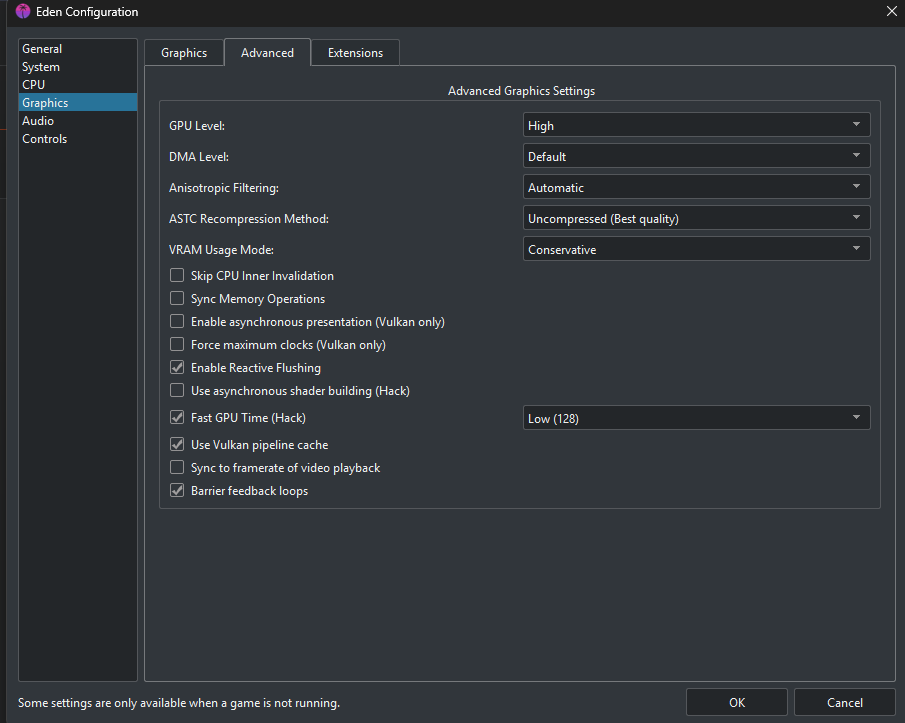This screenshot has width=905, height=723.
Task: Switch to the Advanced tab
Action: point(267,53)
